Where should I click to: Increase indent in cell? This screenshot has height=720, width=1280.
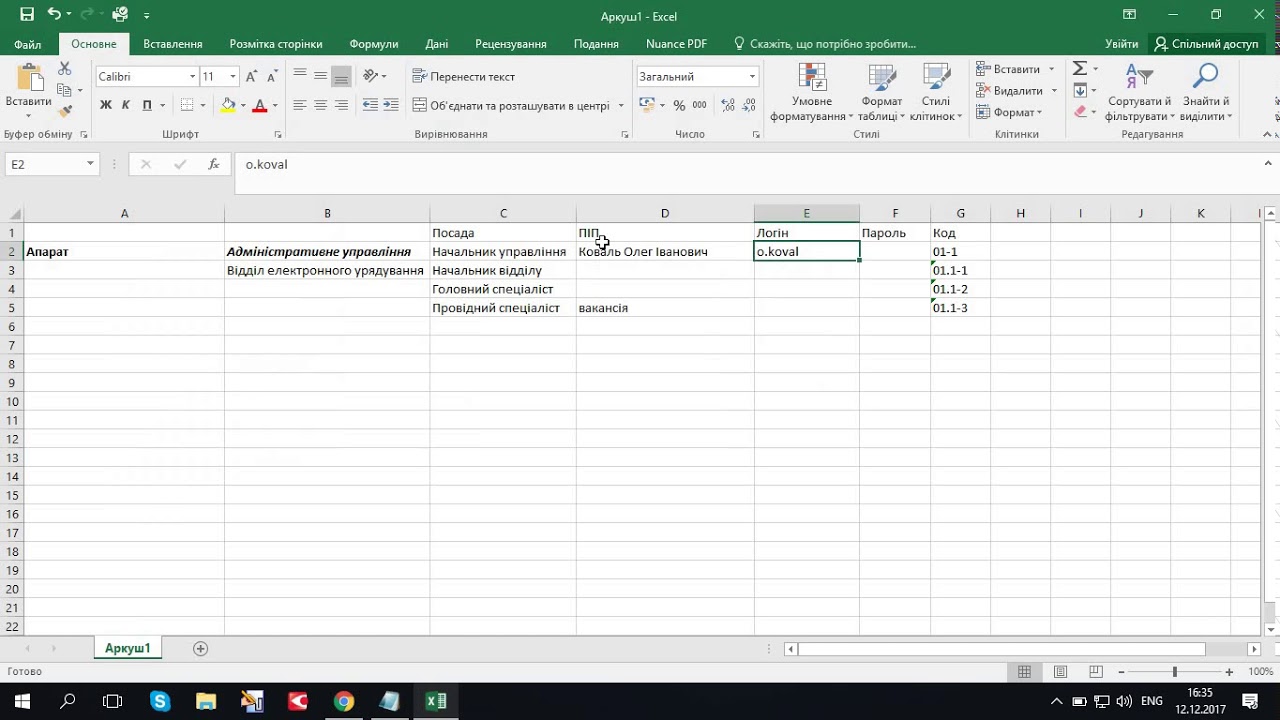pyautogui.click(x=389, y=105)
